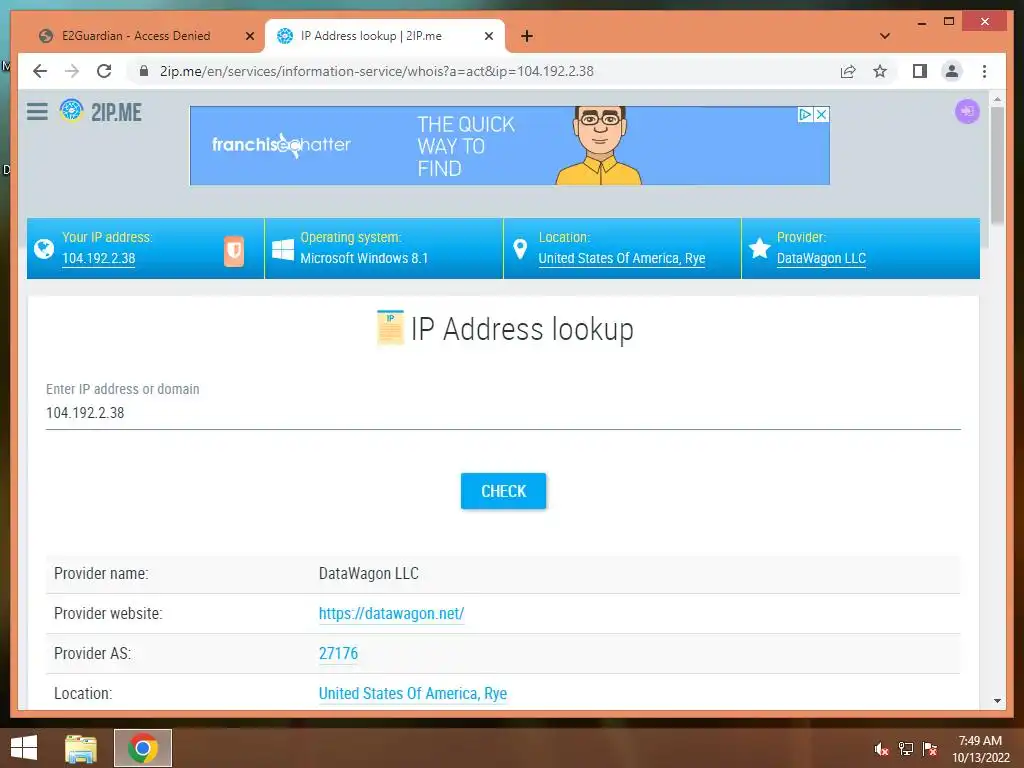This screenshot has width=1024, height=768.
Task: Go forward in browser history
Action: (x=72, y=71)
